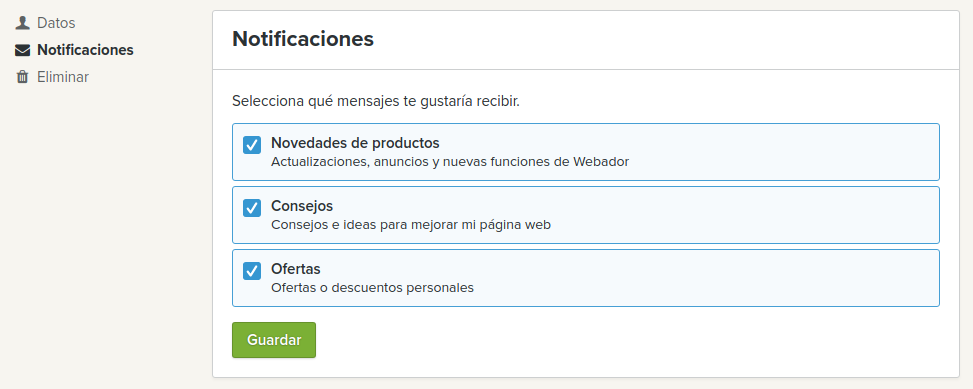
Task: Click the Consejos option label
Action: tap(302, 206)
